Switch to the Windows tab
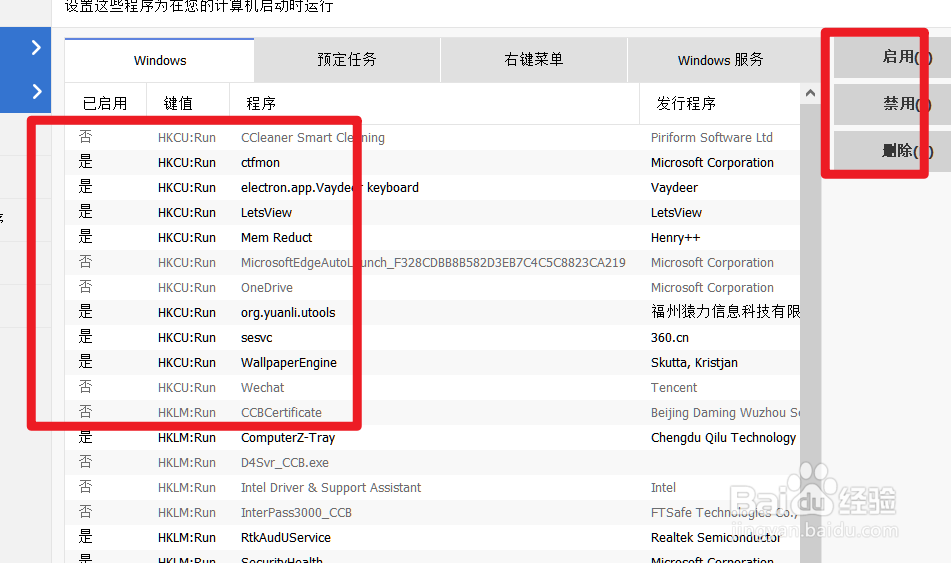Screen dimensions: 951x563 (160, 60)
